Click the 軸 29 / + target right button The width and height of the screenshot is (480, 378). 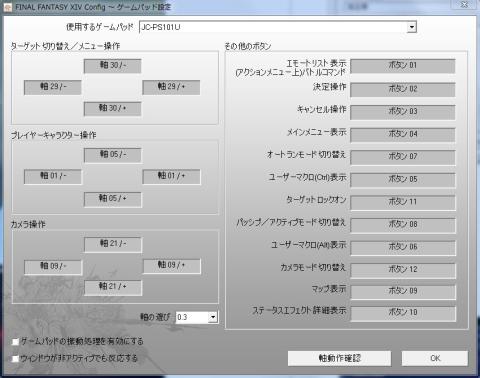point(171,87)
